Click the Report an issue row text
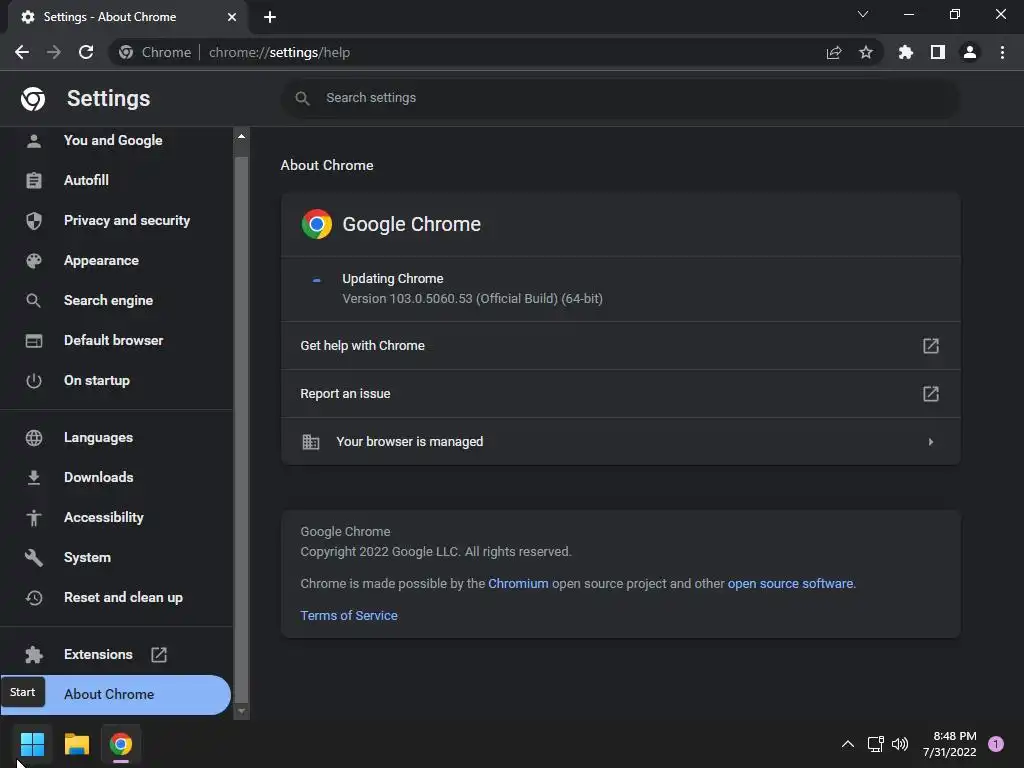The width and height of the screenshot is (1024, 768). (345, 394)
